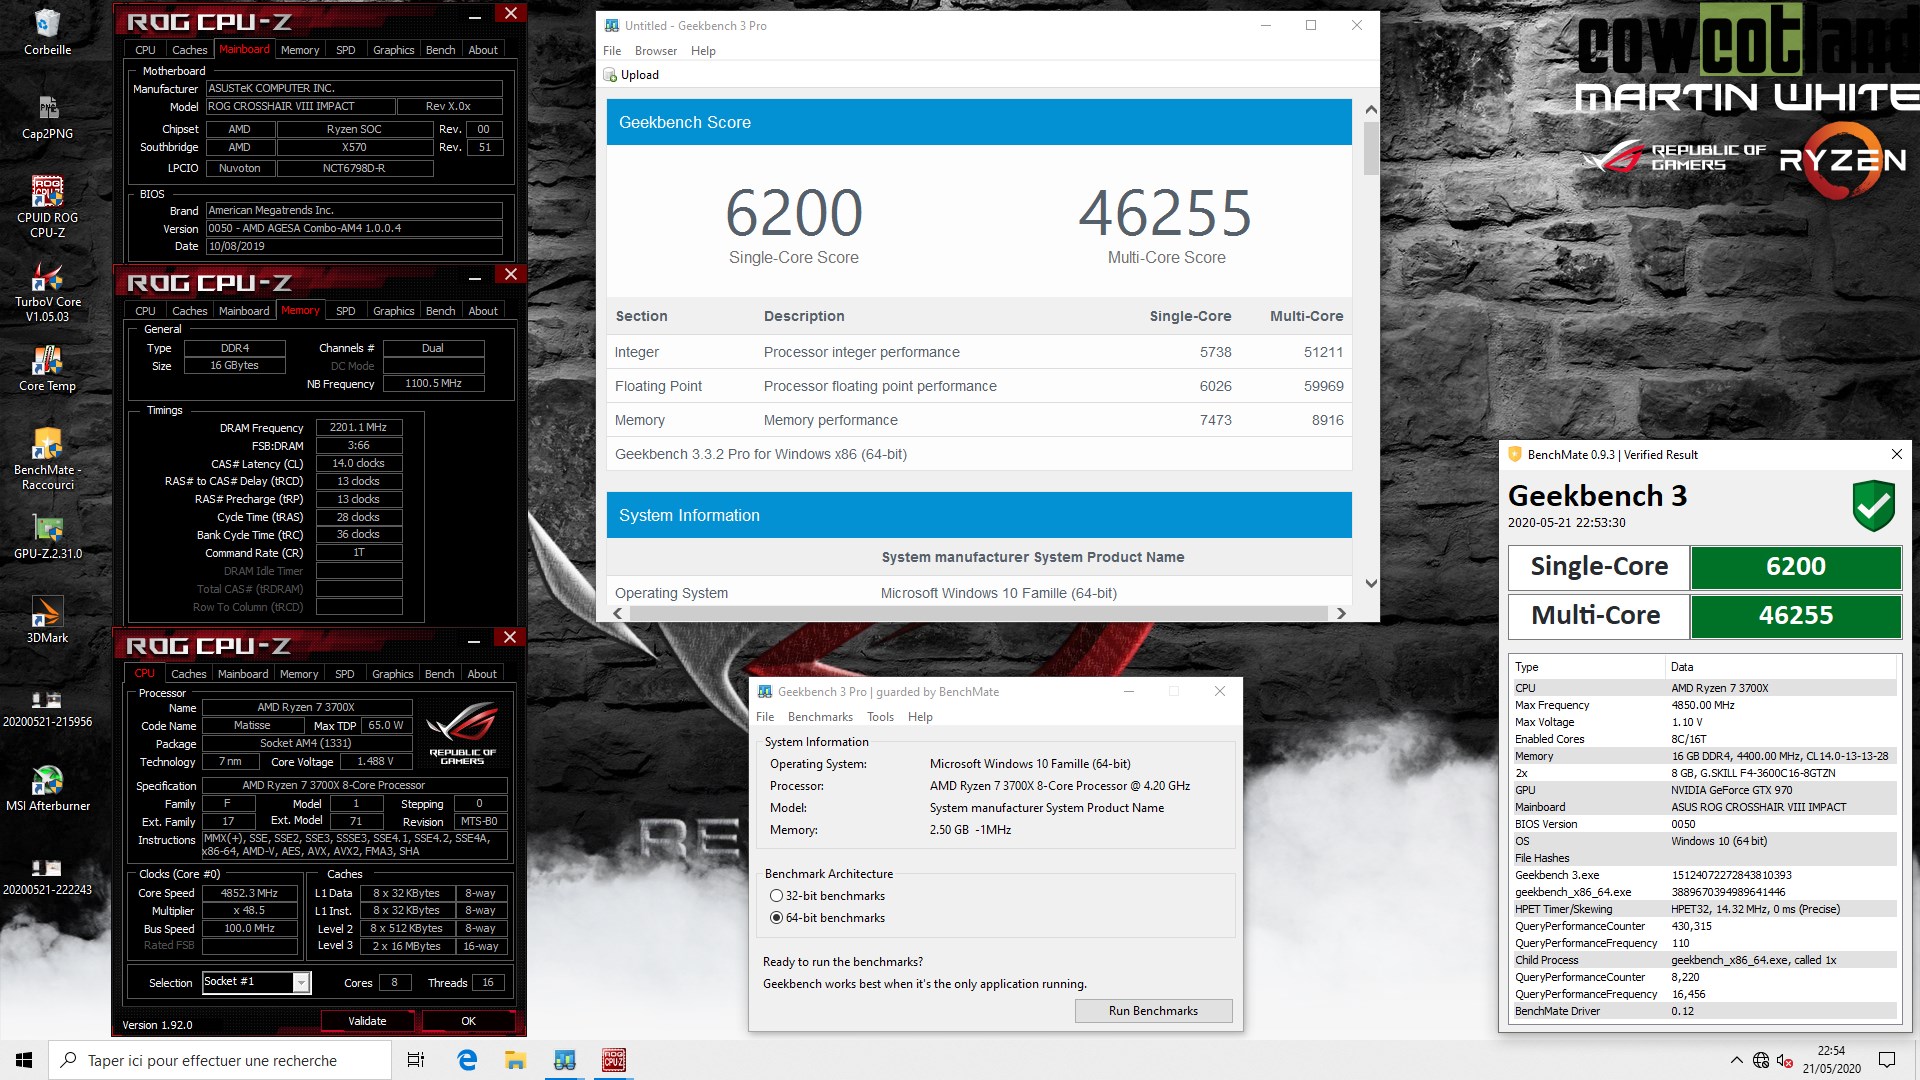Open Task View on the taskbar

coord(416,1060)
